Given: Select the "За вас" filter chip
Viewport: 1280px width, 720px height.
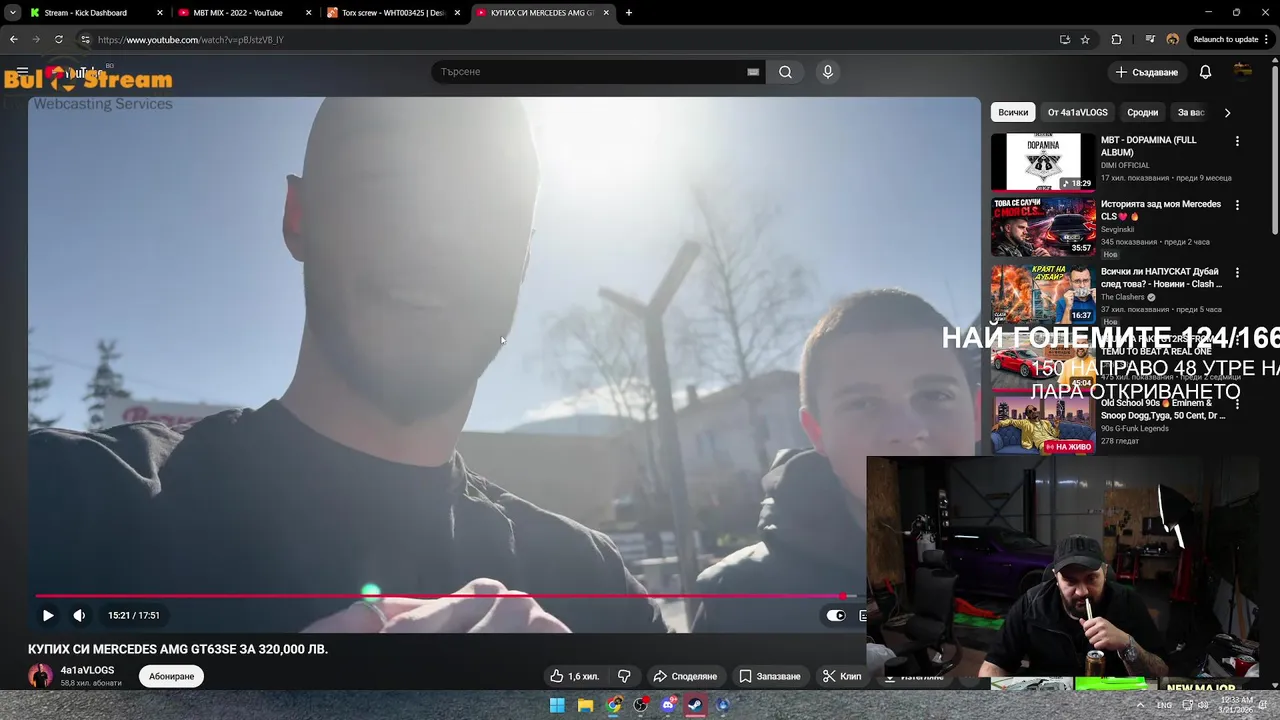Looking at the screenshot, I should (x=1190, y=113).
